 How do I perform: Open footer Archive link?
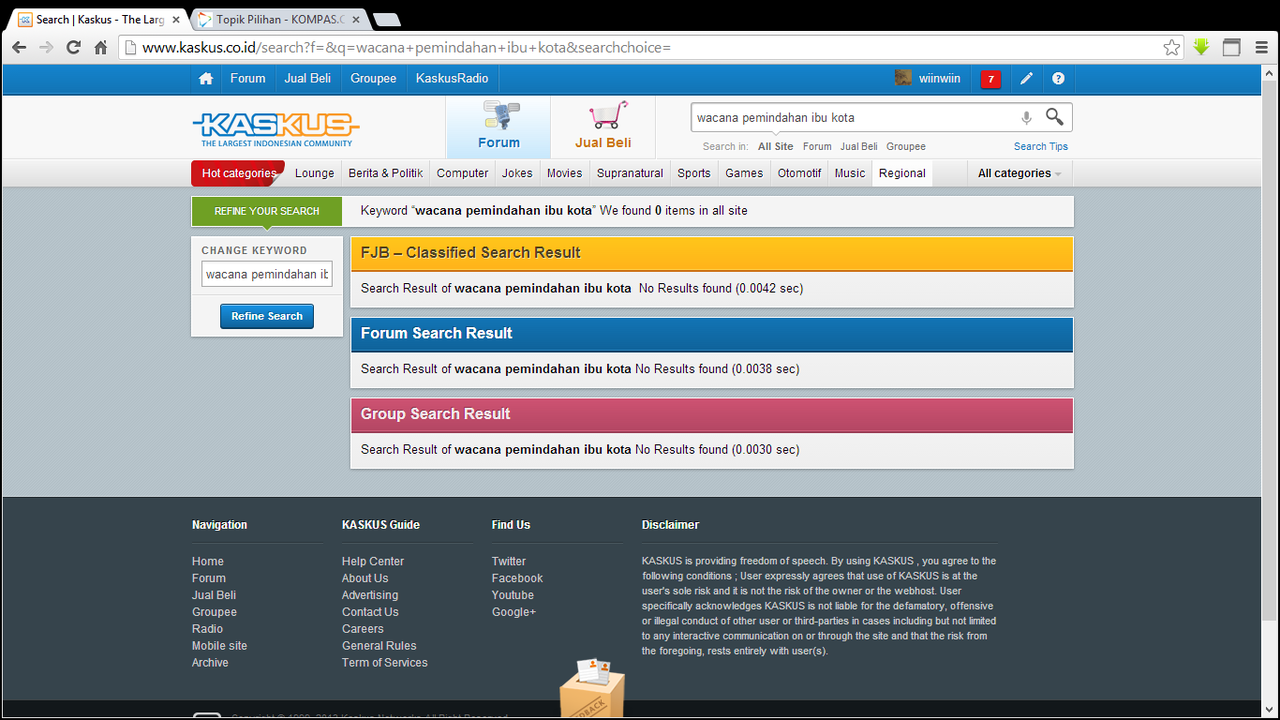coord(210,663)
